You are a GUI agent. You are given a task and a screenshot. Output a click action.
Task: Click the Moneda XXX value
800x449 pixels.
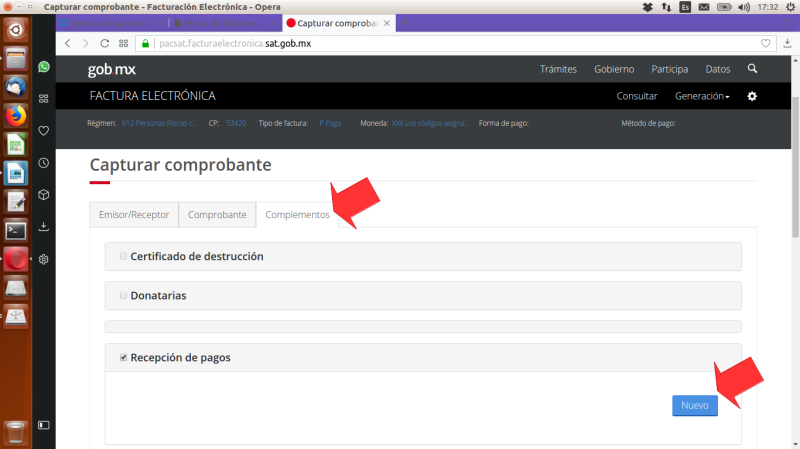[x=429, y=123]
